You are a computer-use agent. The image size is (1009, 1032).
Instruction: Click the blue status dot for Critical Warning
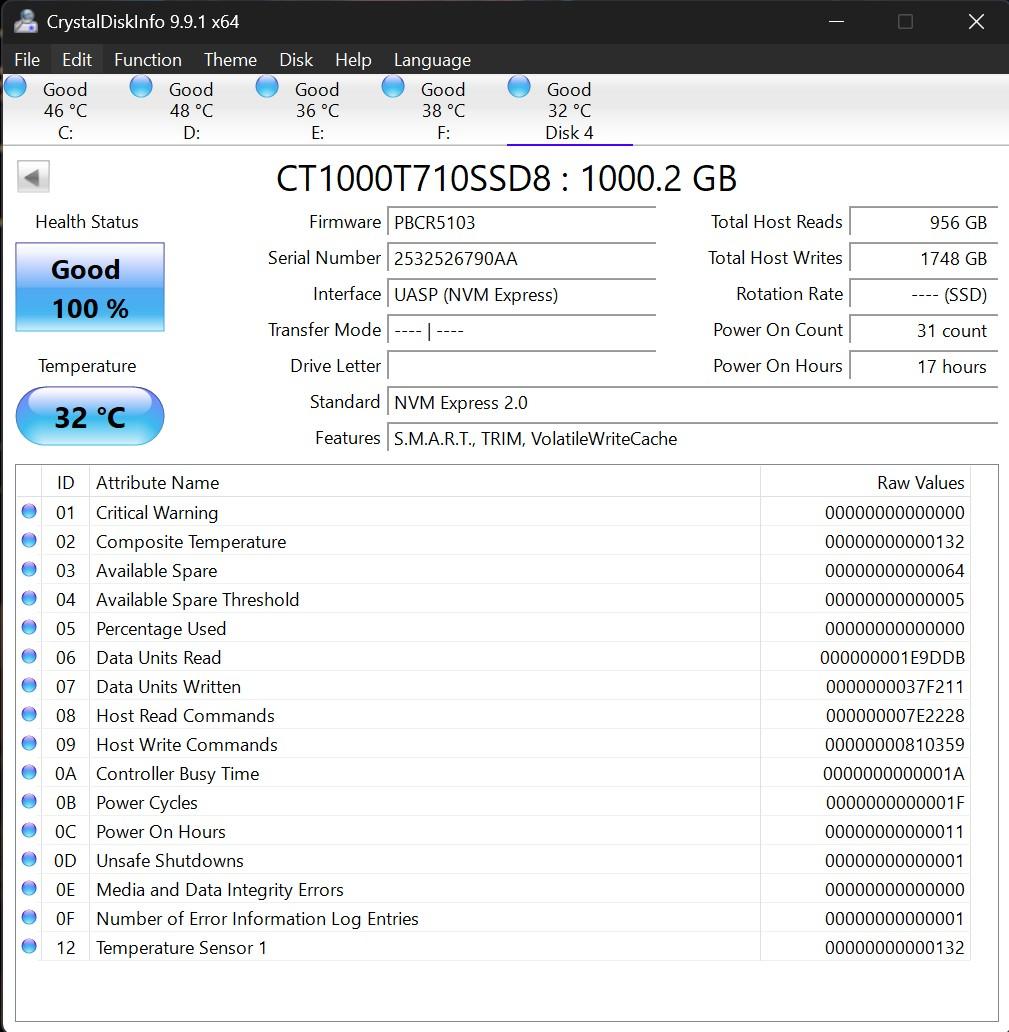pyautogui.click(x=29, y=511)
